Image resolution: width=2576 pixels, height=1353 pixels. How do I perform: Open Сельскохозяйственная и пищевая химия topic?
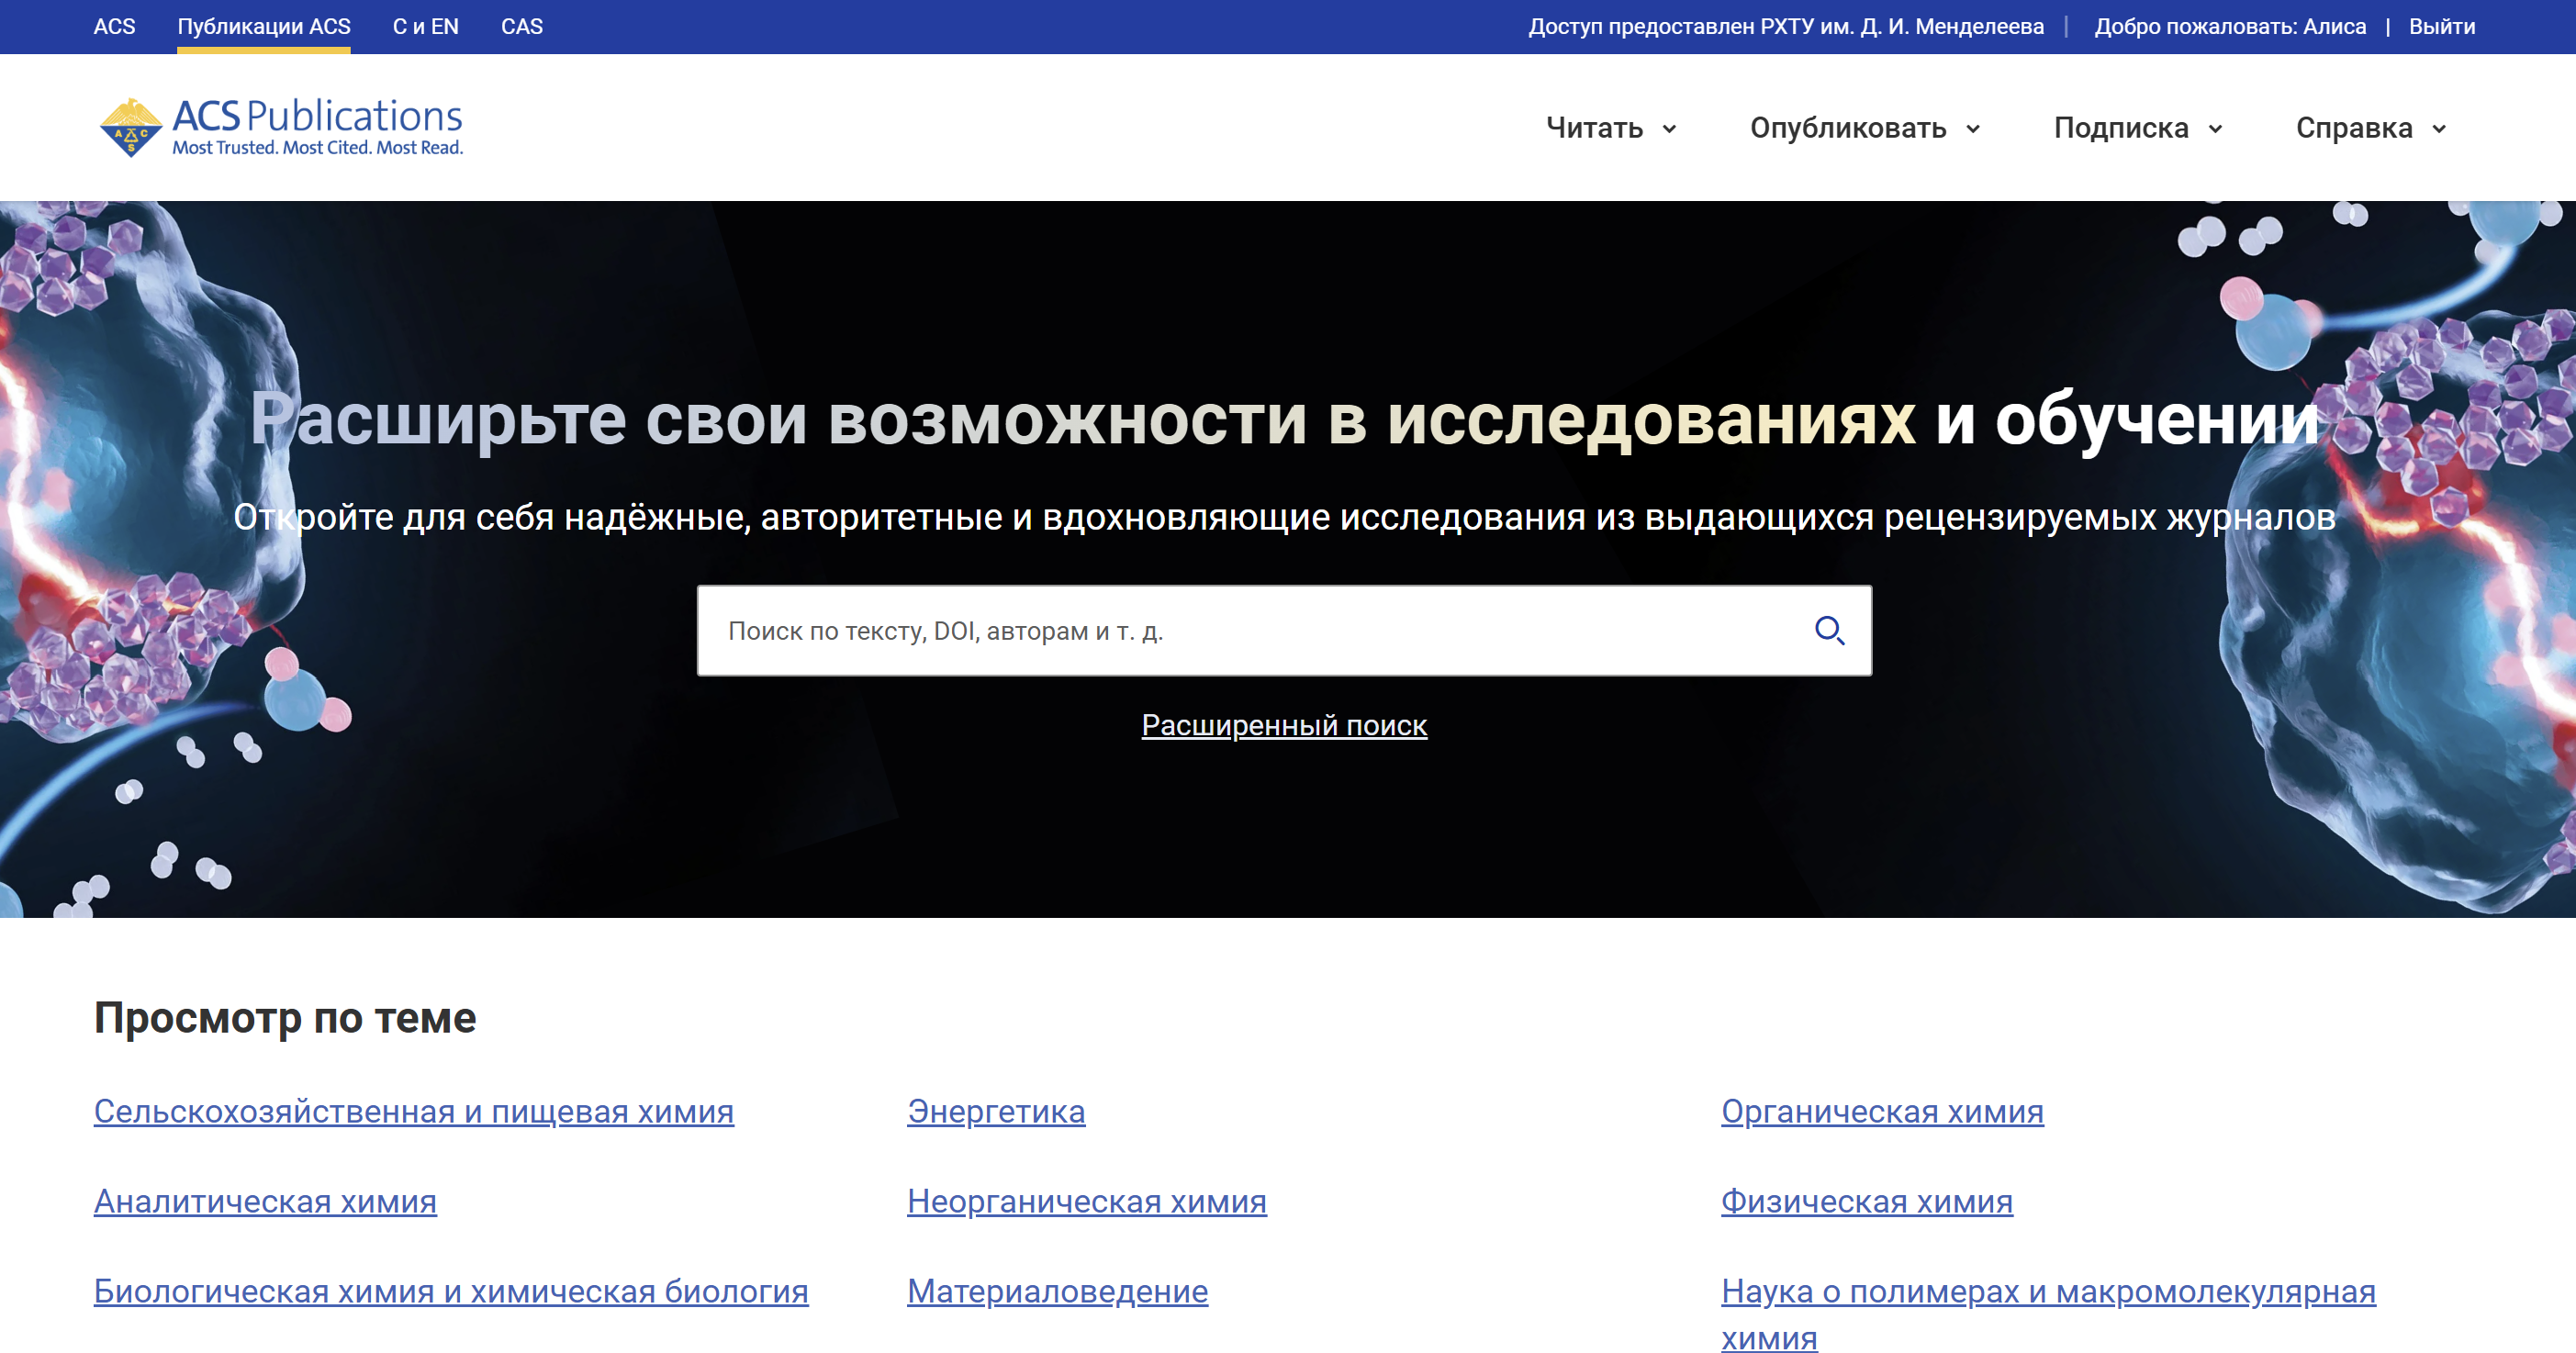(413, 1111)
